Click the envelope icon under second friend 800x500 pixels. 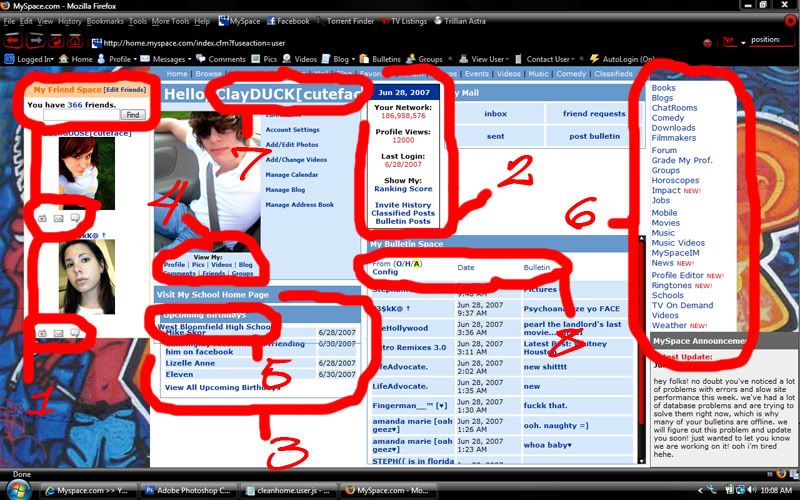(59, 333)
